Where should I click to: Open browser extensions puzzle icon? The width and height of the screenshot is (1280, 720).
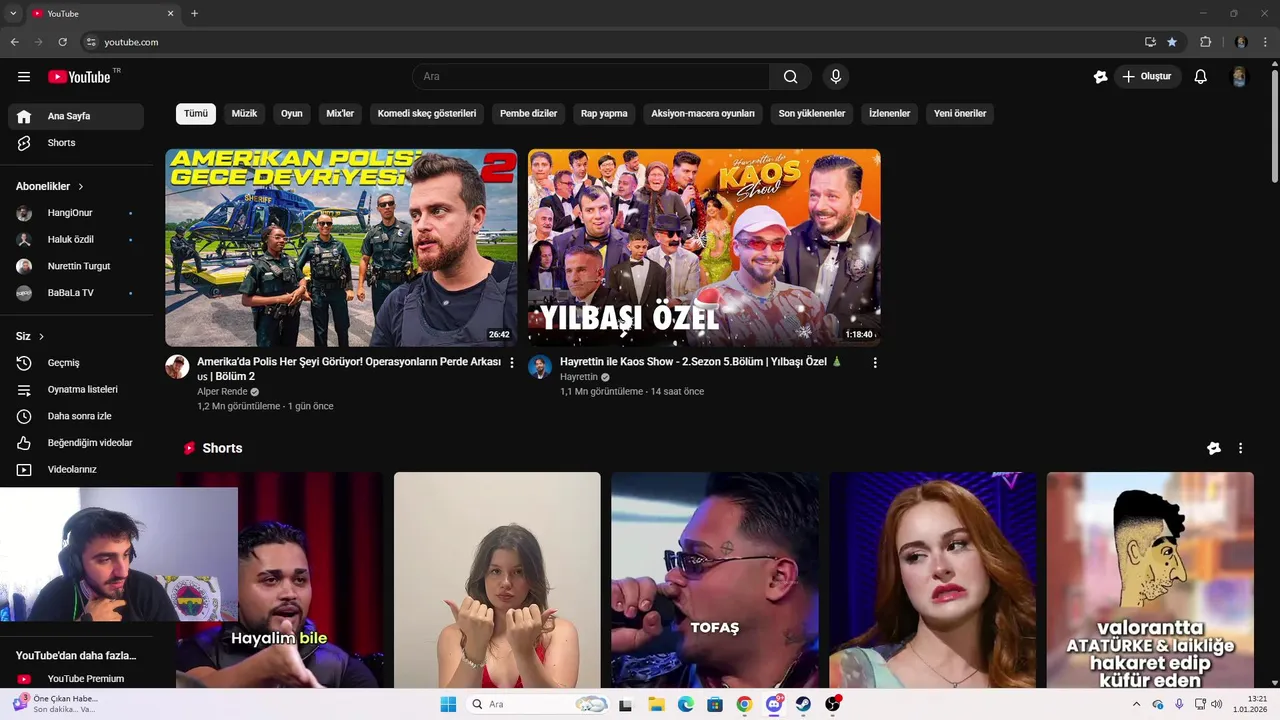tap(1206, 42)
